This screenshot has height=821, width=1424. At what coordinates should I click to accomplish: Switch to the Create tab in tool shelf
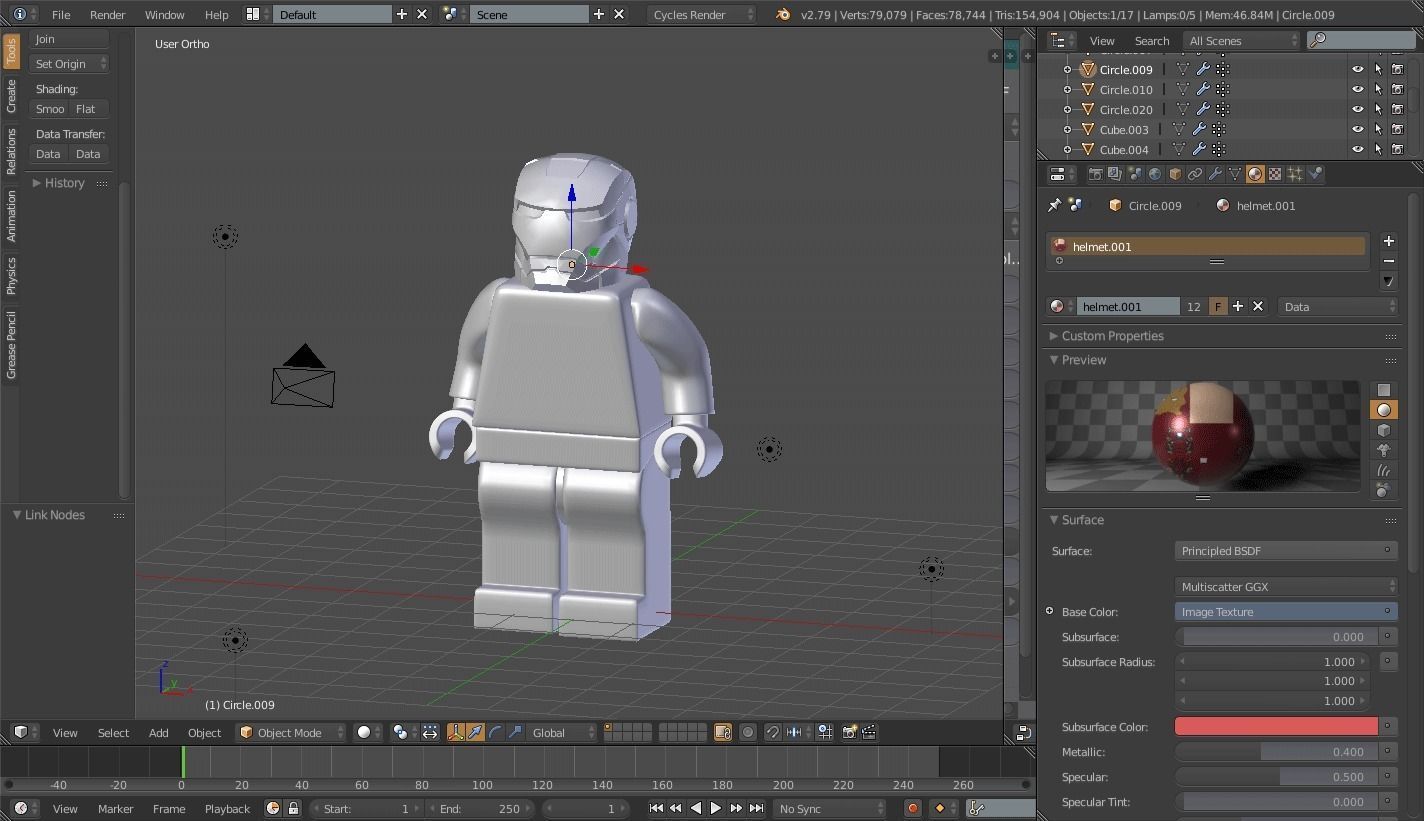click(11, 96)
